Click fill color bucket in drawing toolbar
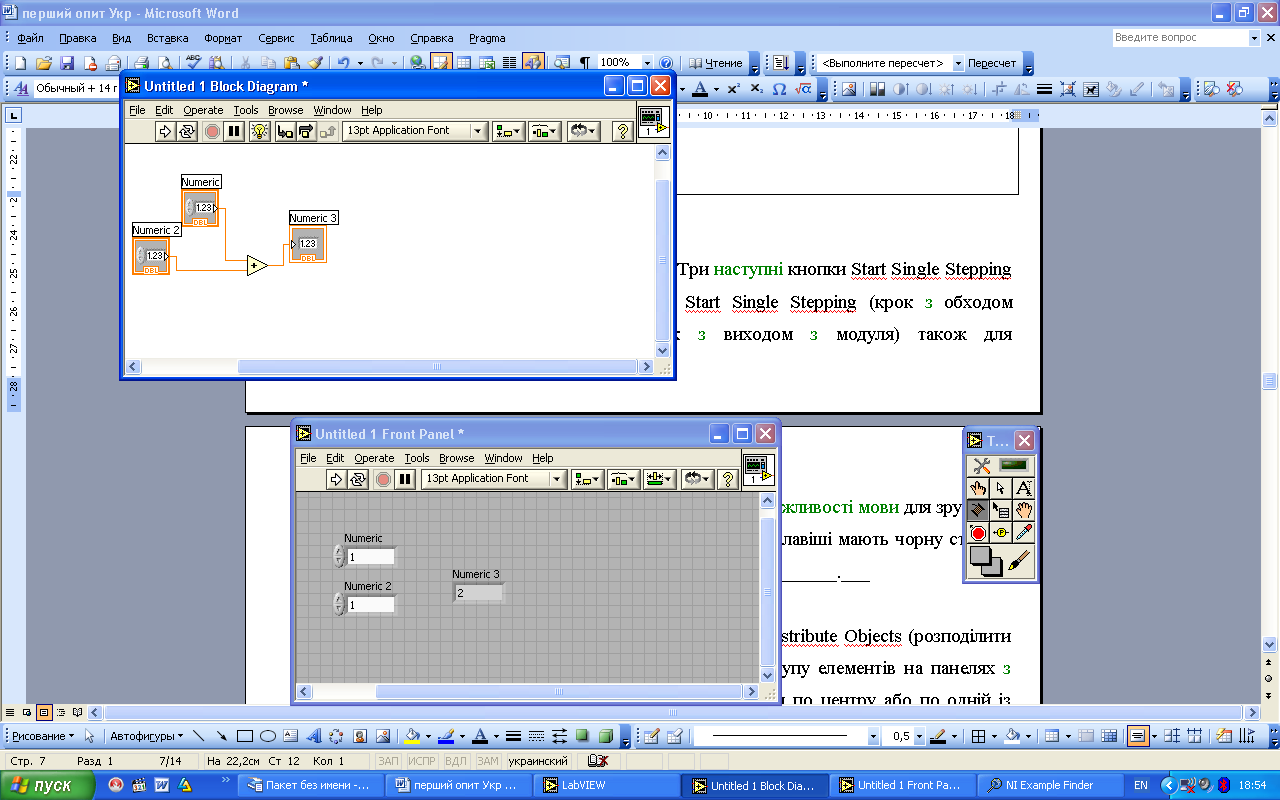The height and width of the screenshot is (800, 1280). pos(411,736)
